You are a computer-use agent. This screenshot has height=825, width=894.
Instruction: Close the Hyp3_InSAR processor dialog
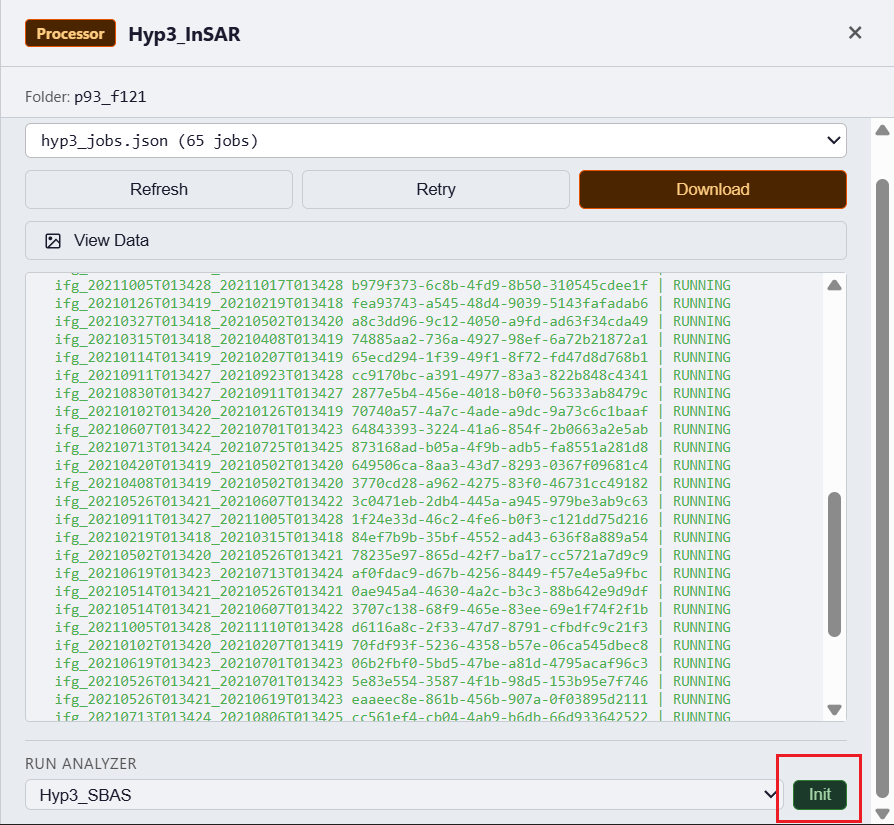[x=855, y=33]
